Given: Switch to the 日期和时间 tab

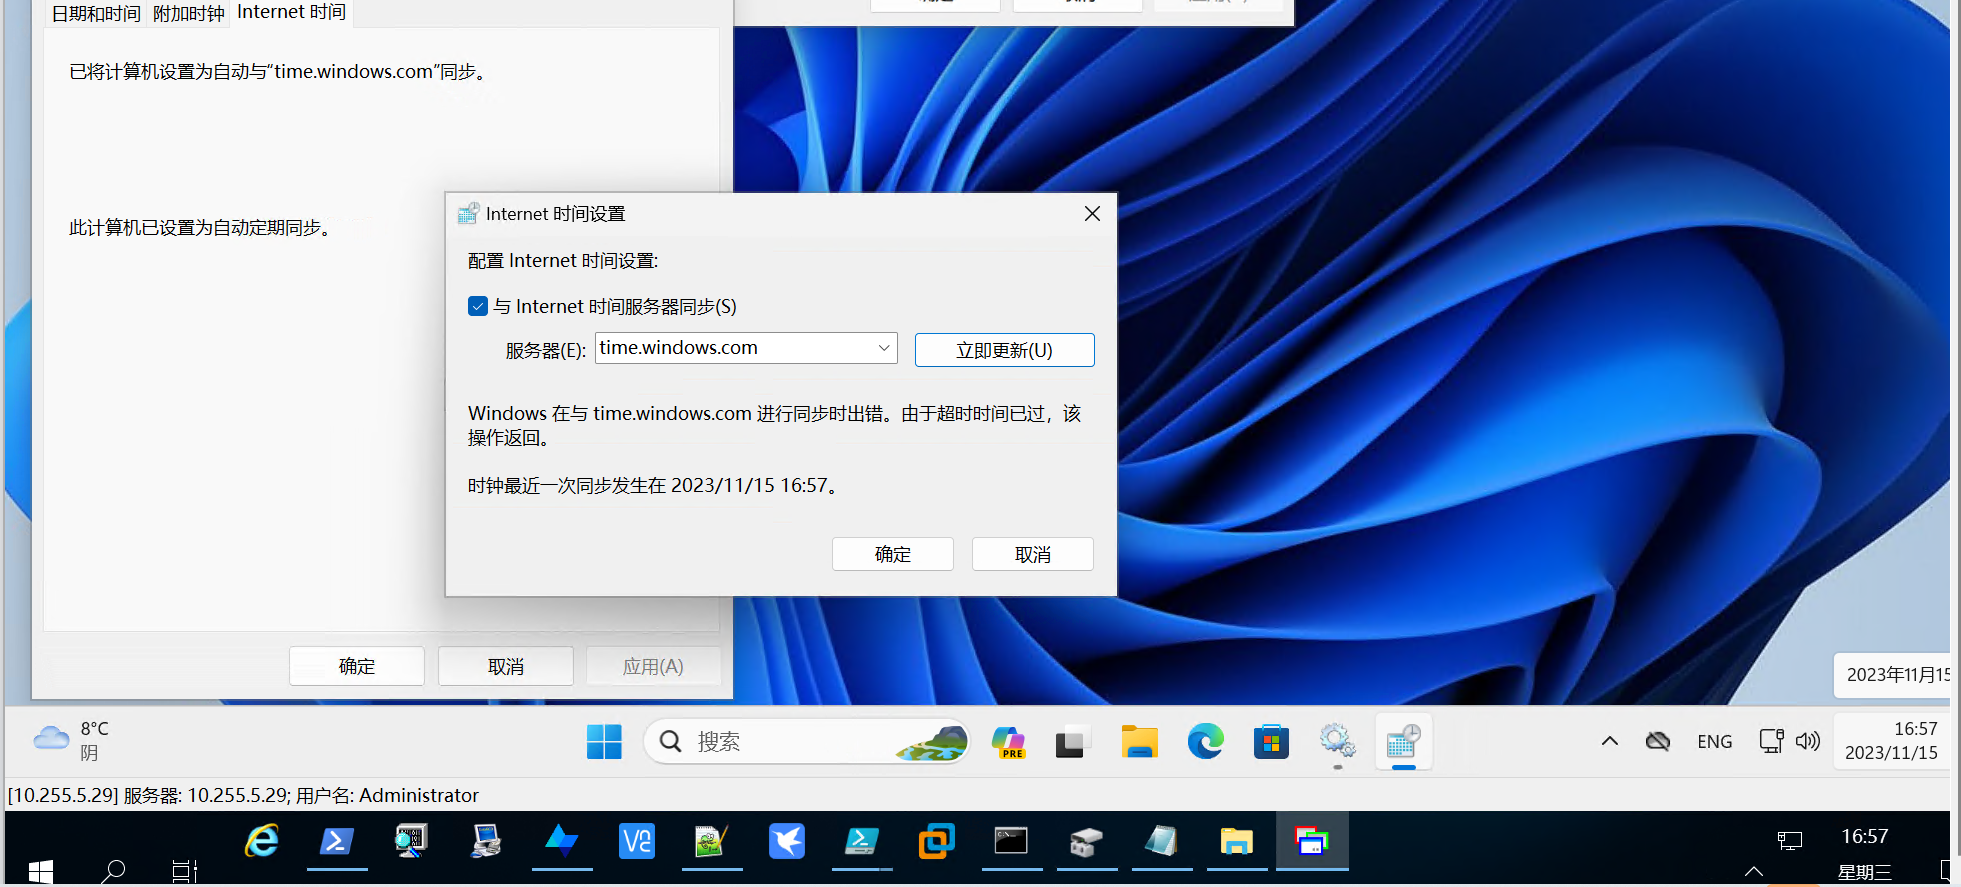Looking at the screenshot, I should click(96, 14).
